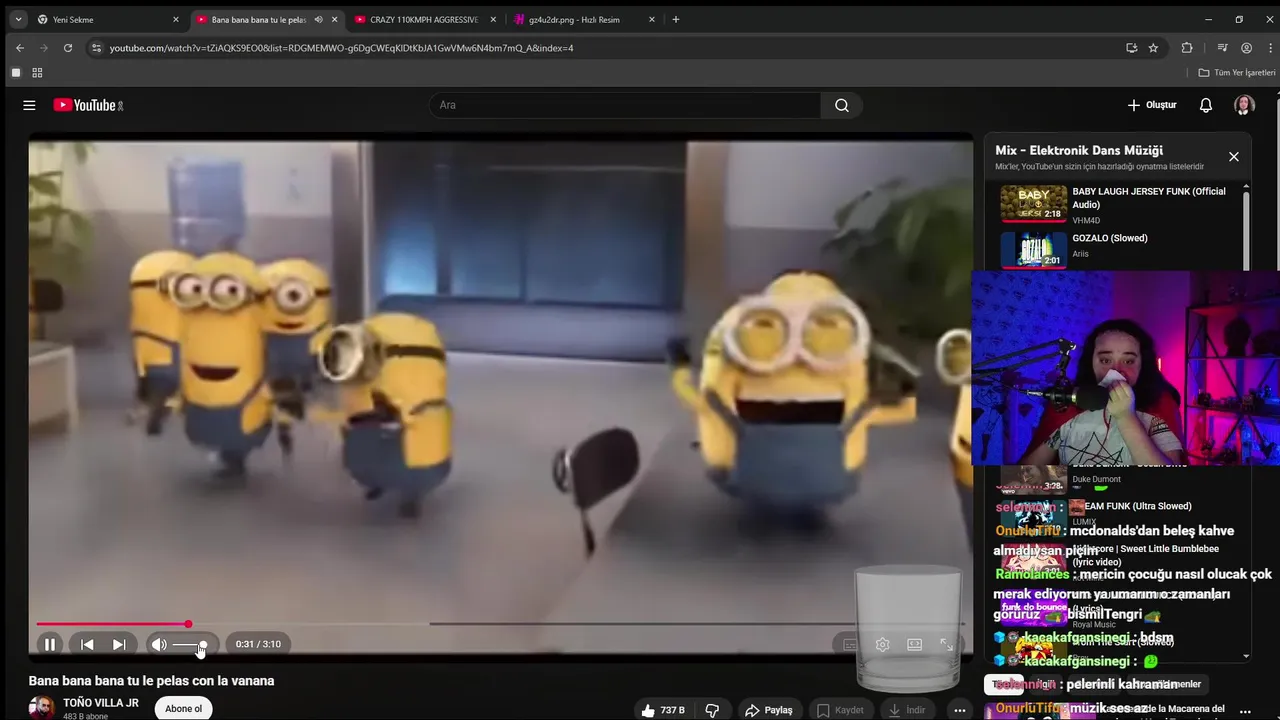Open YouTube hamburger guide menu
The height and width of the screenshot is (720, 1280).
click(29, 105)
